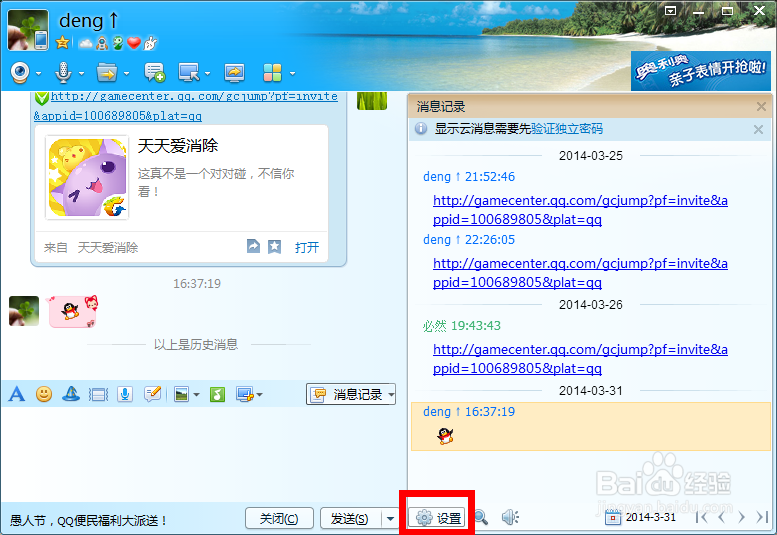Click in the message input area
777x535 pixels.
203,453
